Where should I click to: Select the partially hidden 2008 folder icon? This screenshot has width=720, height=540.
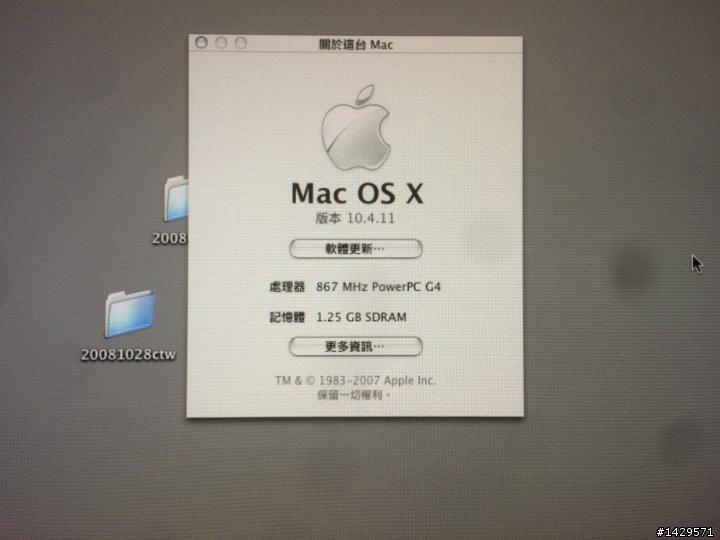coord(176,199)
